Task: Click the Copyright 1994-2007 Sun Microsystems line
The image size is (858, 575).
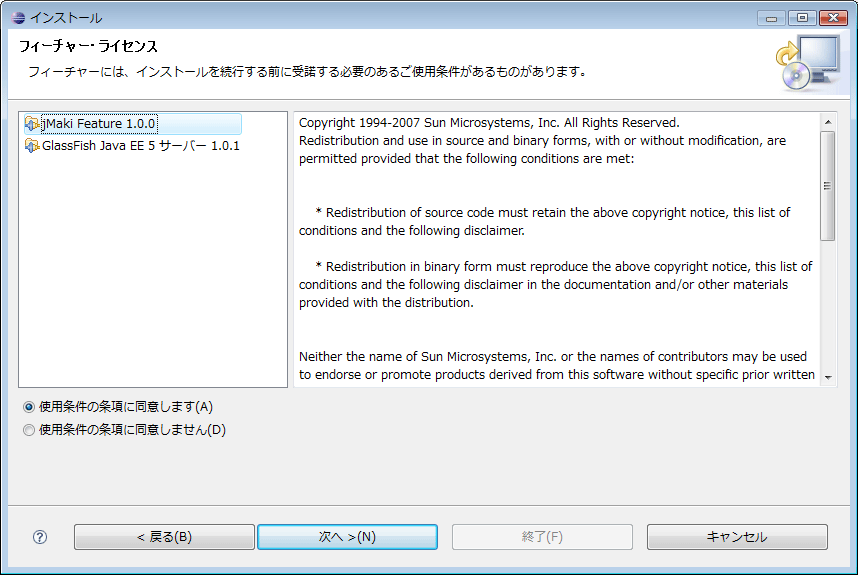Action: (489, 123)
